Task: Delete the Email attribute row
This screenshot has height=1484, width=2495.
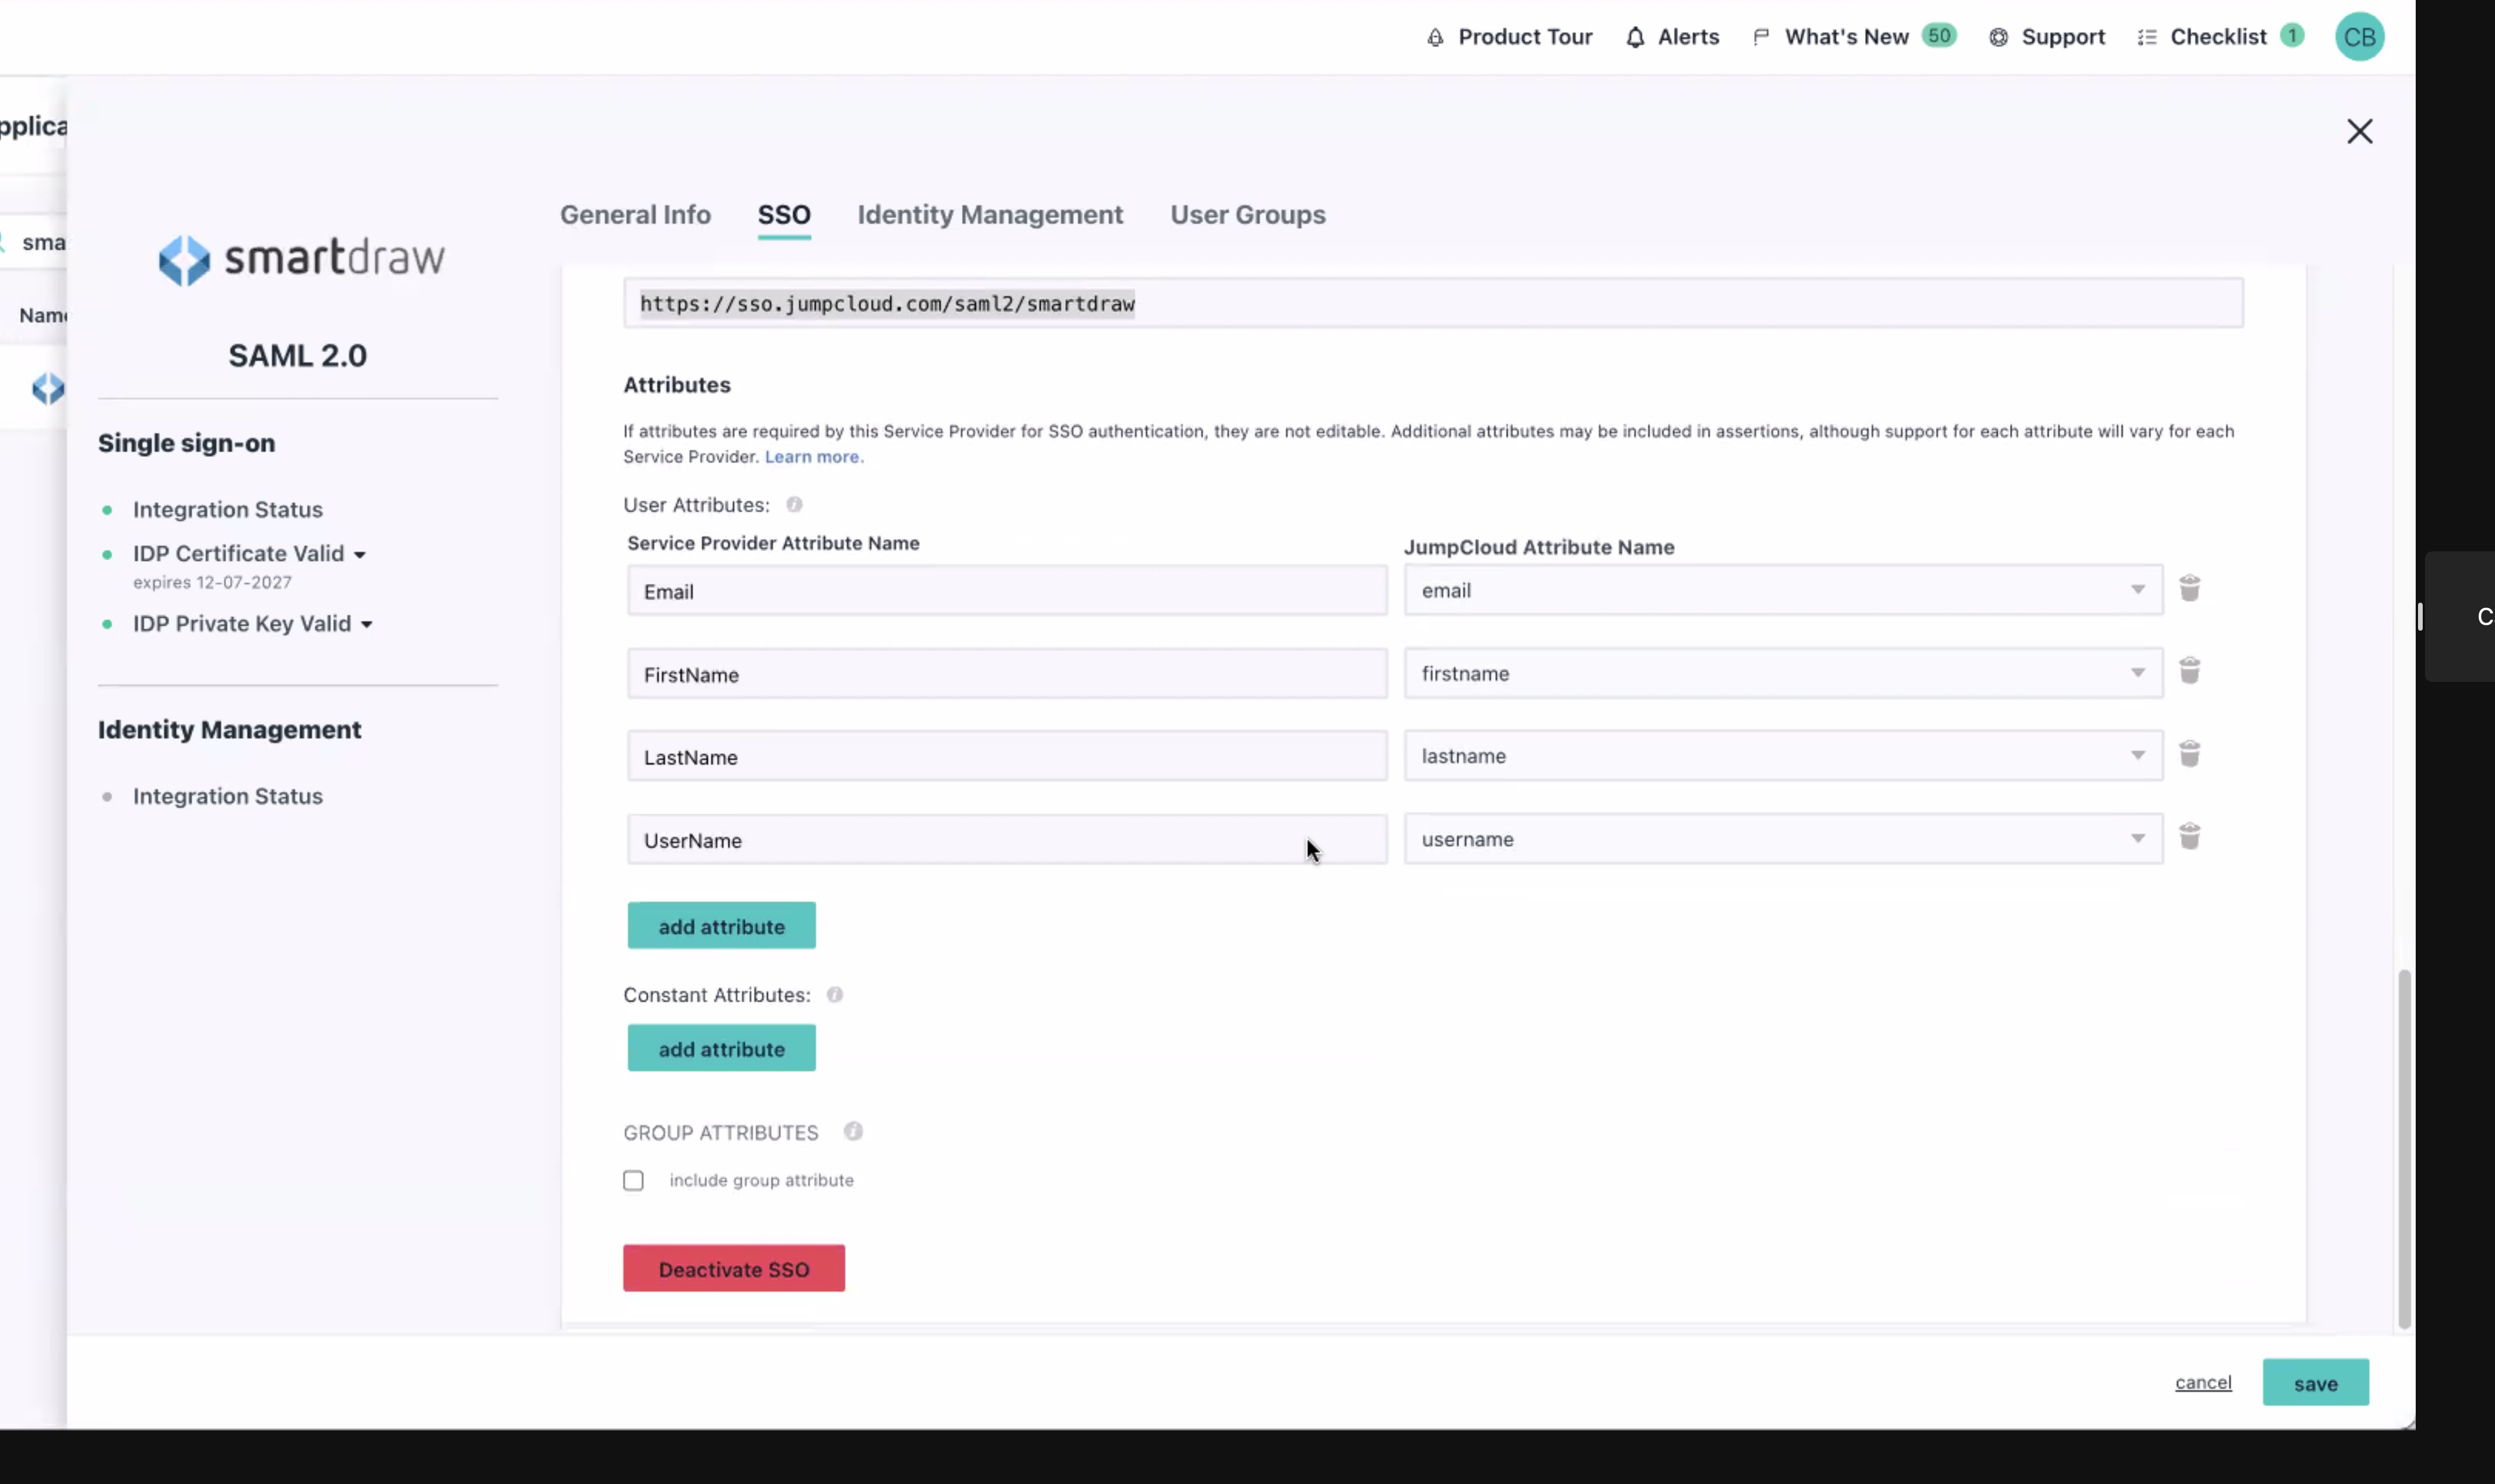Action: coord(2189,588)
